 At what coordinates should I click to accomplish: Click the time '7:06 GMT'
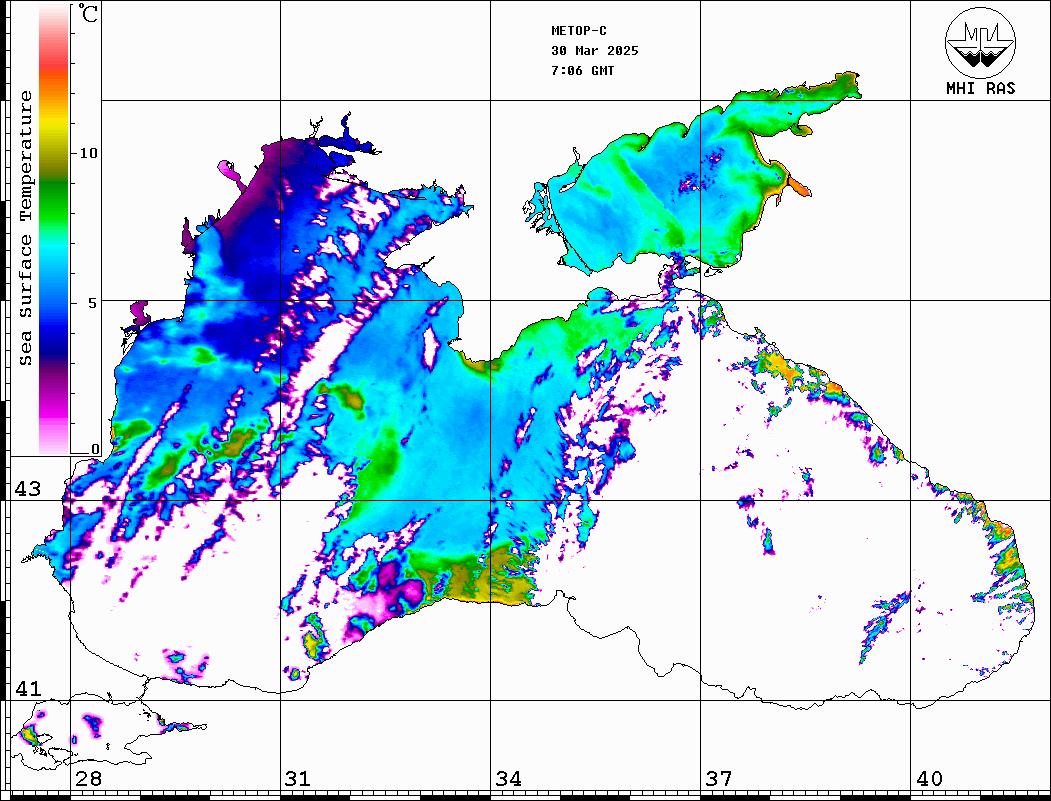point(582,71)
